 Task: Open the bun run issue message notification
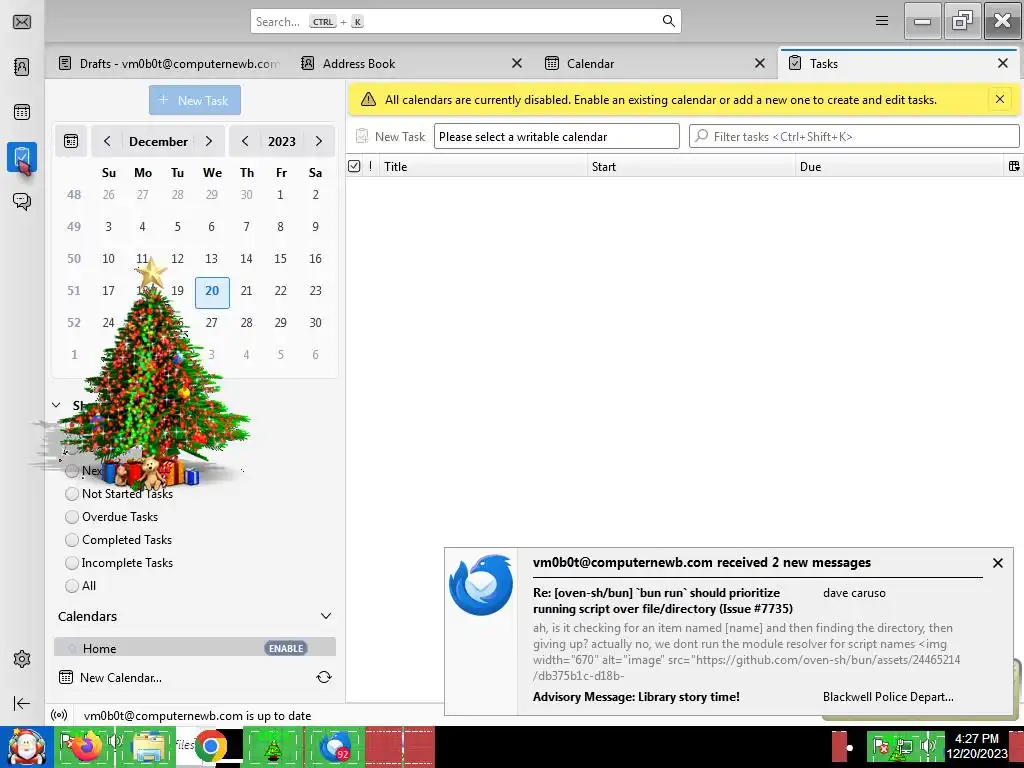pyautogui.click(x=662, y=601)
